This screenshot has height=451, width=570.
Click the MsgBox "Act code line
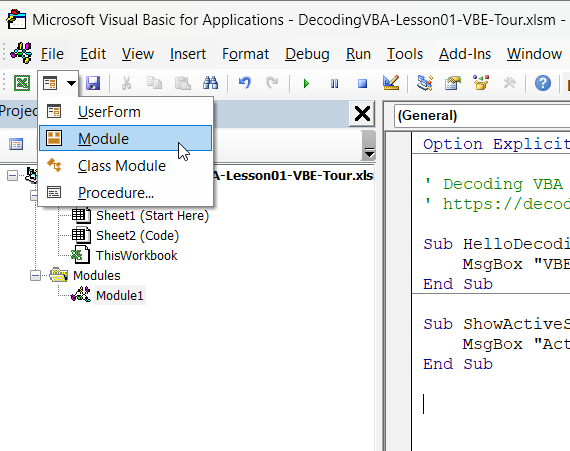tap(516, 344)
